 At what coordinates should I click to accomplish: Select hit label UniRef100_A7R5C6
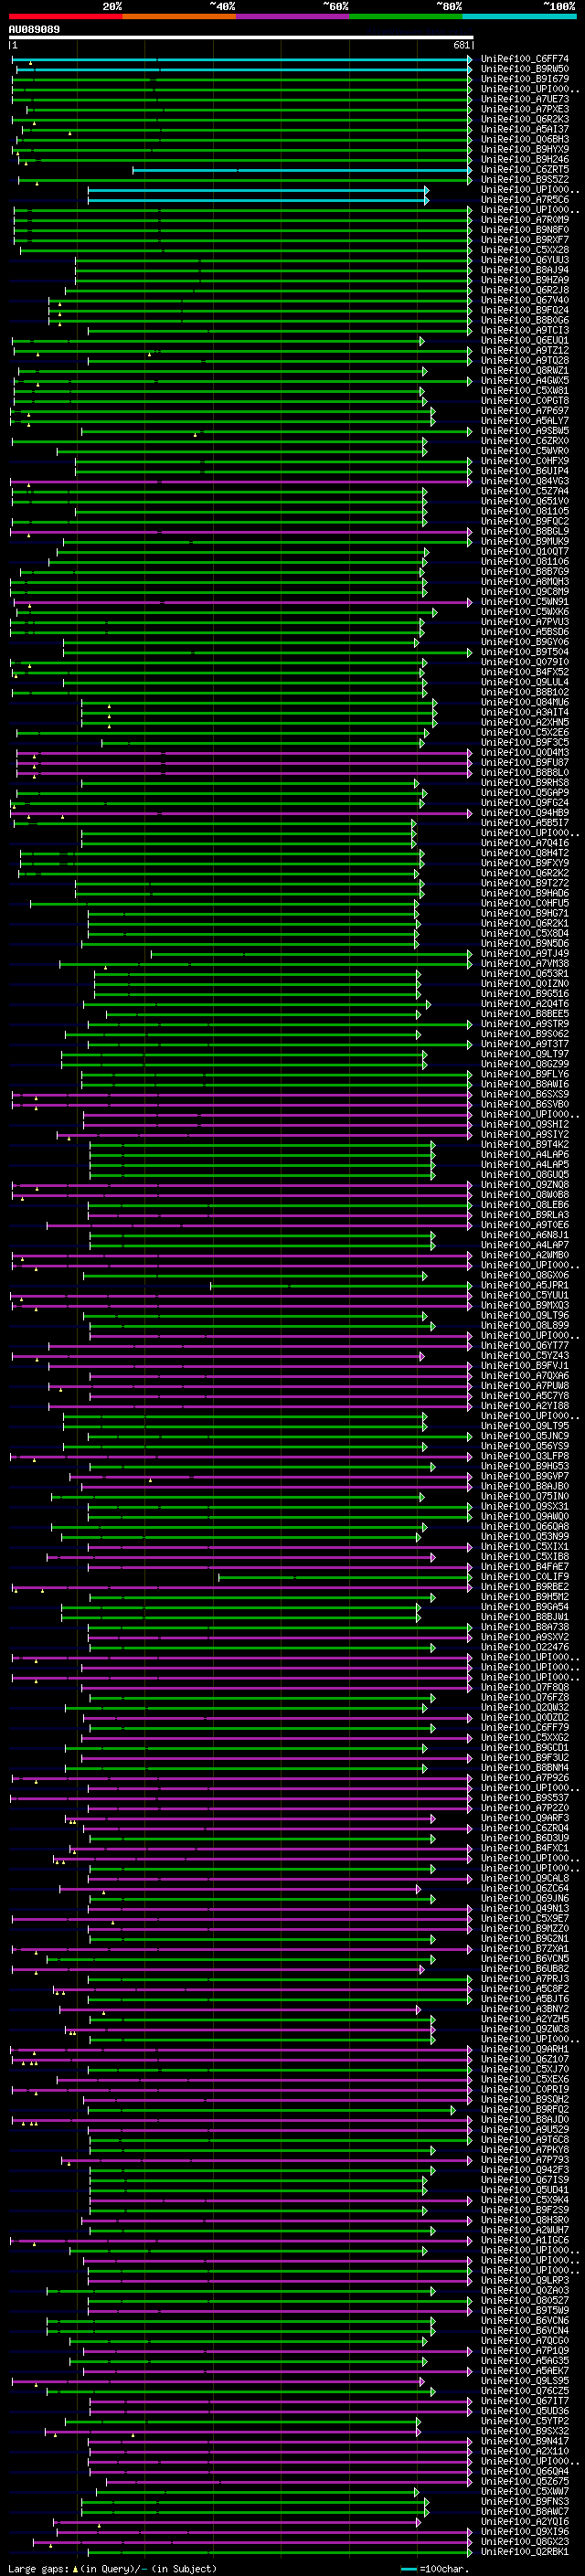click(525, 200)
